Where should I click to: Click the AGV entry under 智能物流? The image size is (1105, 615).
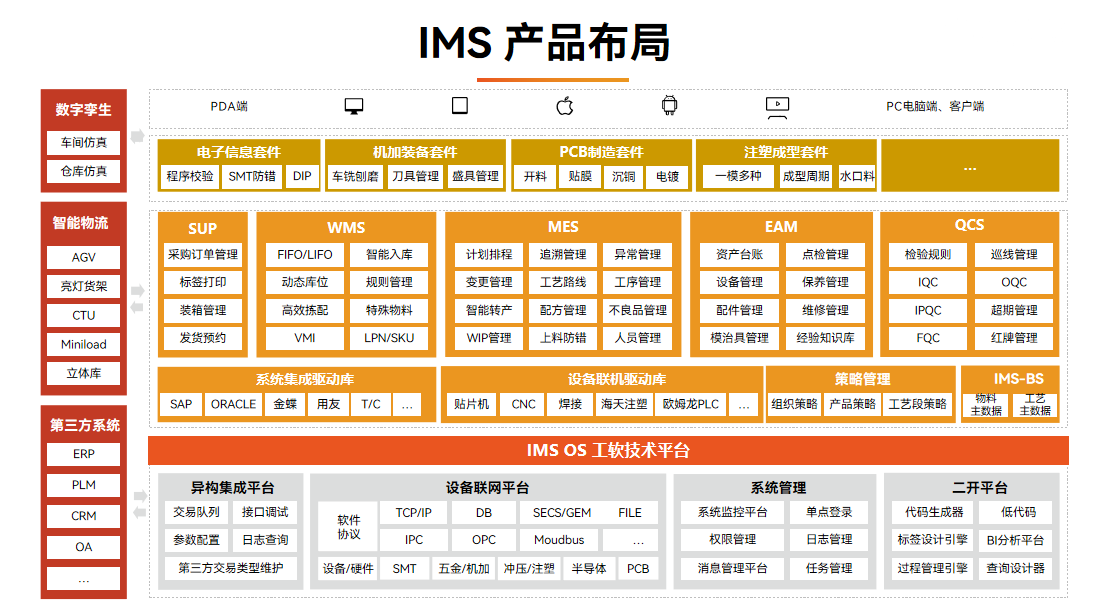coord(83,257)
